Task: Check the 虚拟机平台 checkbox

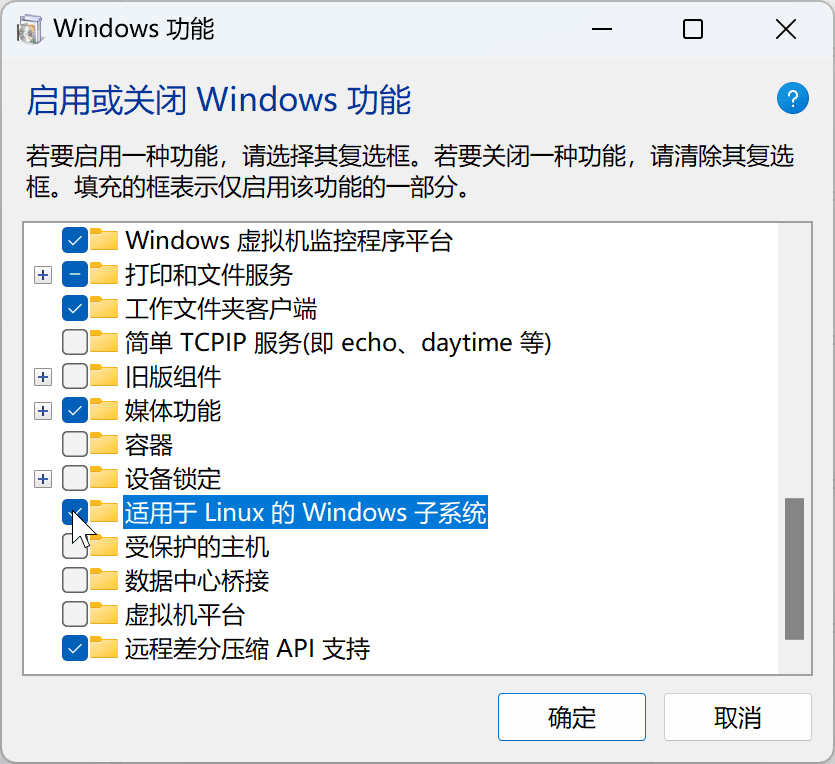Action: click(x=75, y=614)
